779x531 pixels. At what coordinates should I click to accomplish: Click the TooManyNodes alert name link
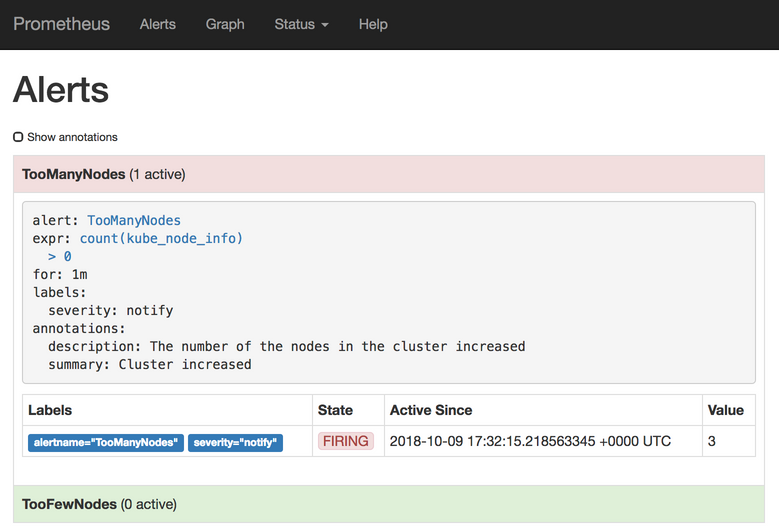coord(134,220)
